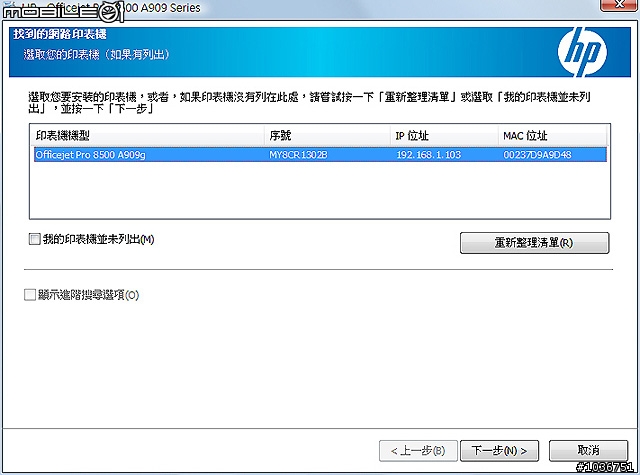Image resolution: width=640 pixels, height=475 pixels.
Task: Enable 顯示進階搜尋選項 checkbox
Action: point(30,295)
